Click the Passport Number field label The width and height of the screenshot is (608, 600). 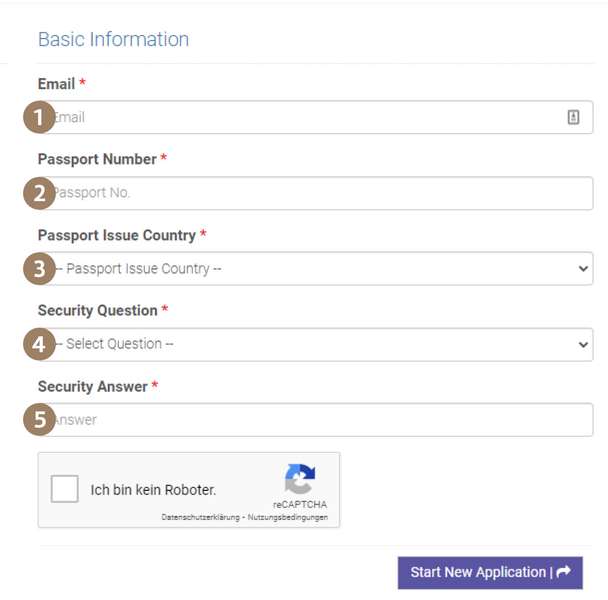pos(97,159)
